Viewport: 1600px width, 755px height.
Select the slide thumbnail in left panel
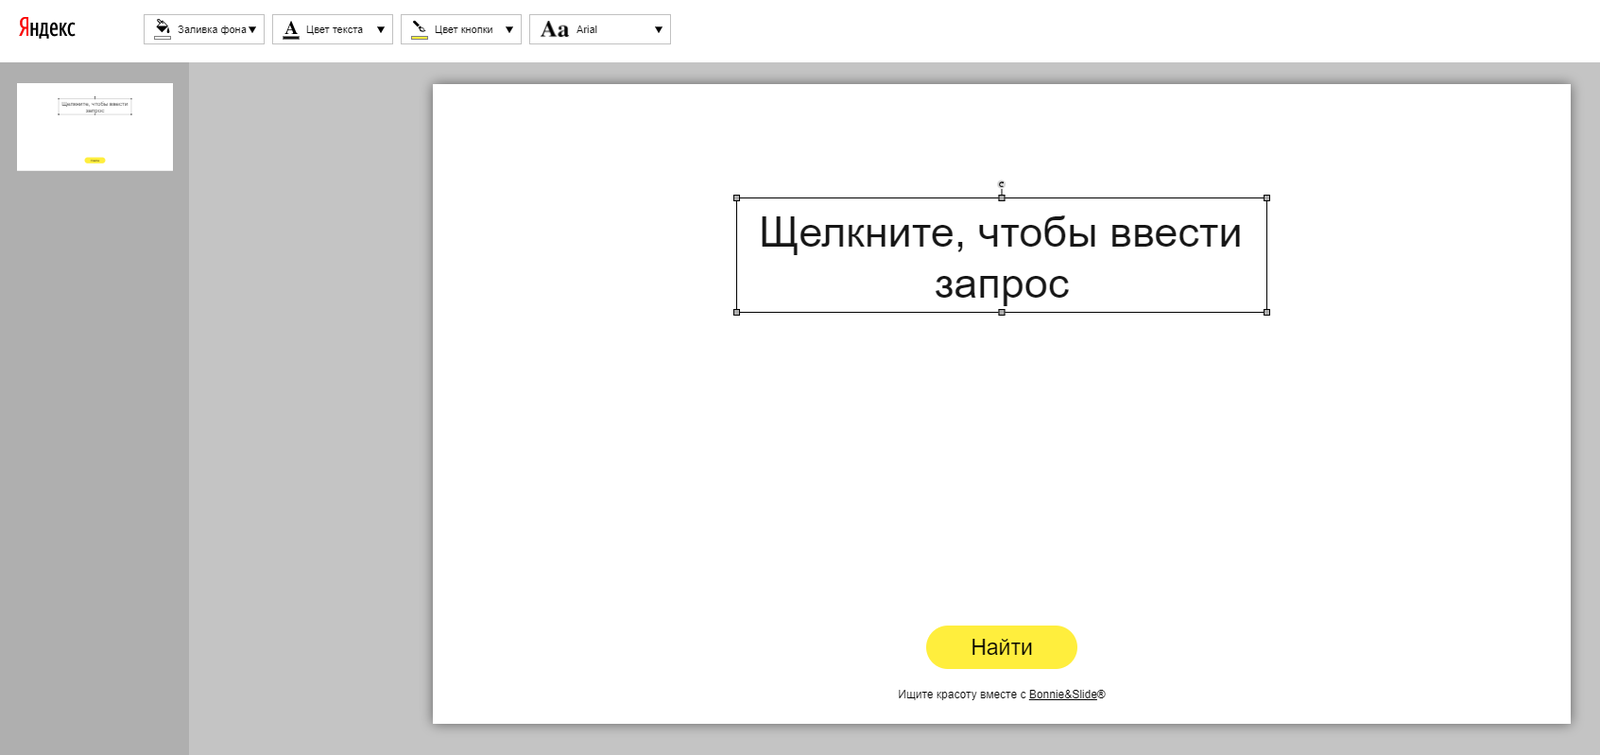point(95,127)
